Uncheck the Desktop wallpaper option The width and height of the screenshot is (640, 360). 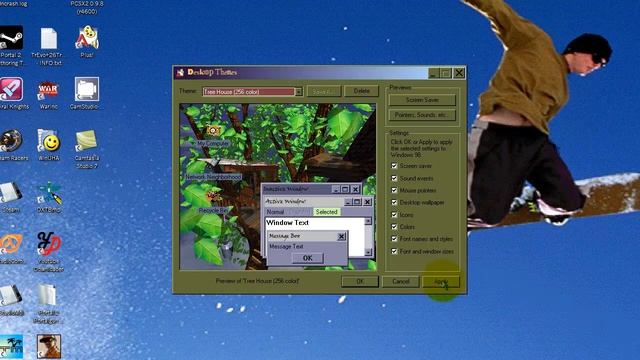pos(394,202)
